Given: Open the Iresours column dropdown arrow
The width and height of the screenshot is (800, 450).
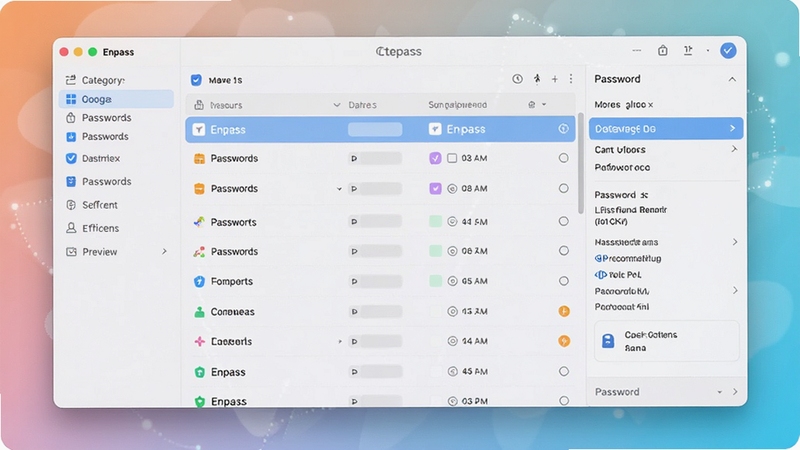Looking at the screenshot, I should tap(337, 105).
